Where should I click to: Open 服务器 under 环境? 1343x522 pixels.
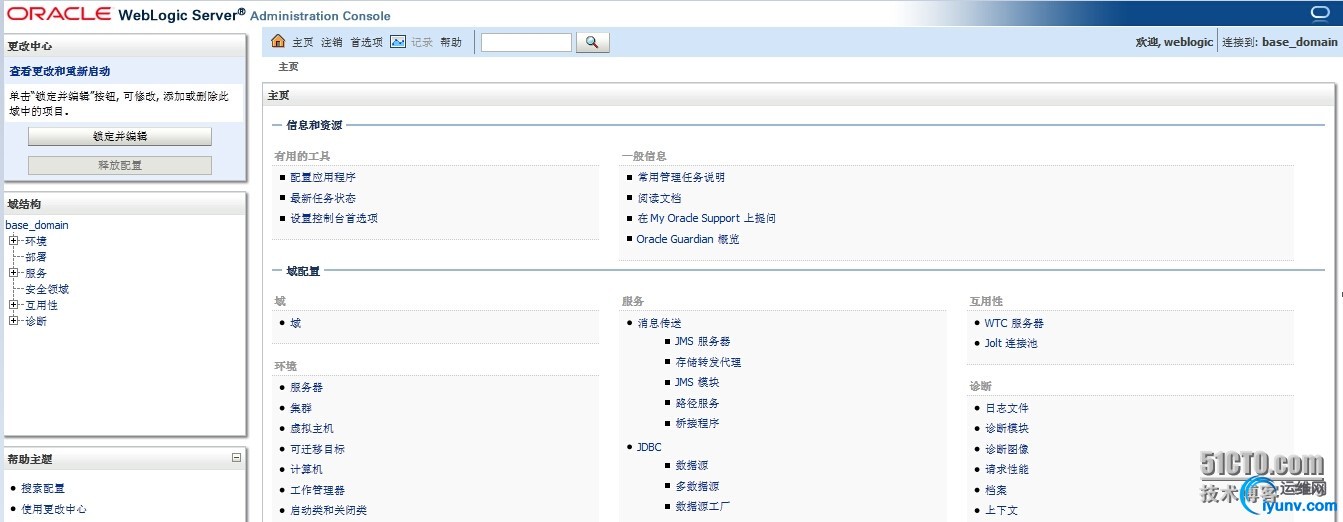tap(306, 387)
